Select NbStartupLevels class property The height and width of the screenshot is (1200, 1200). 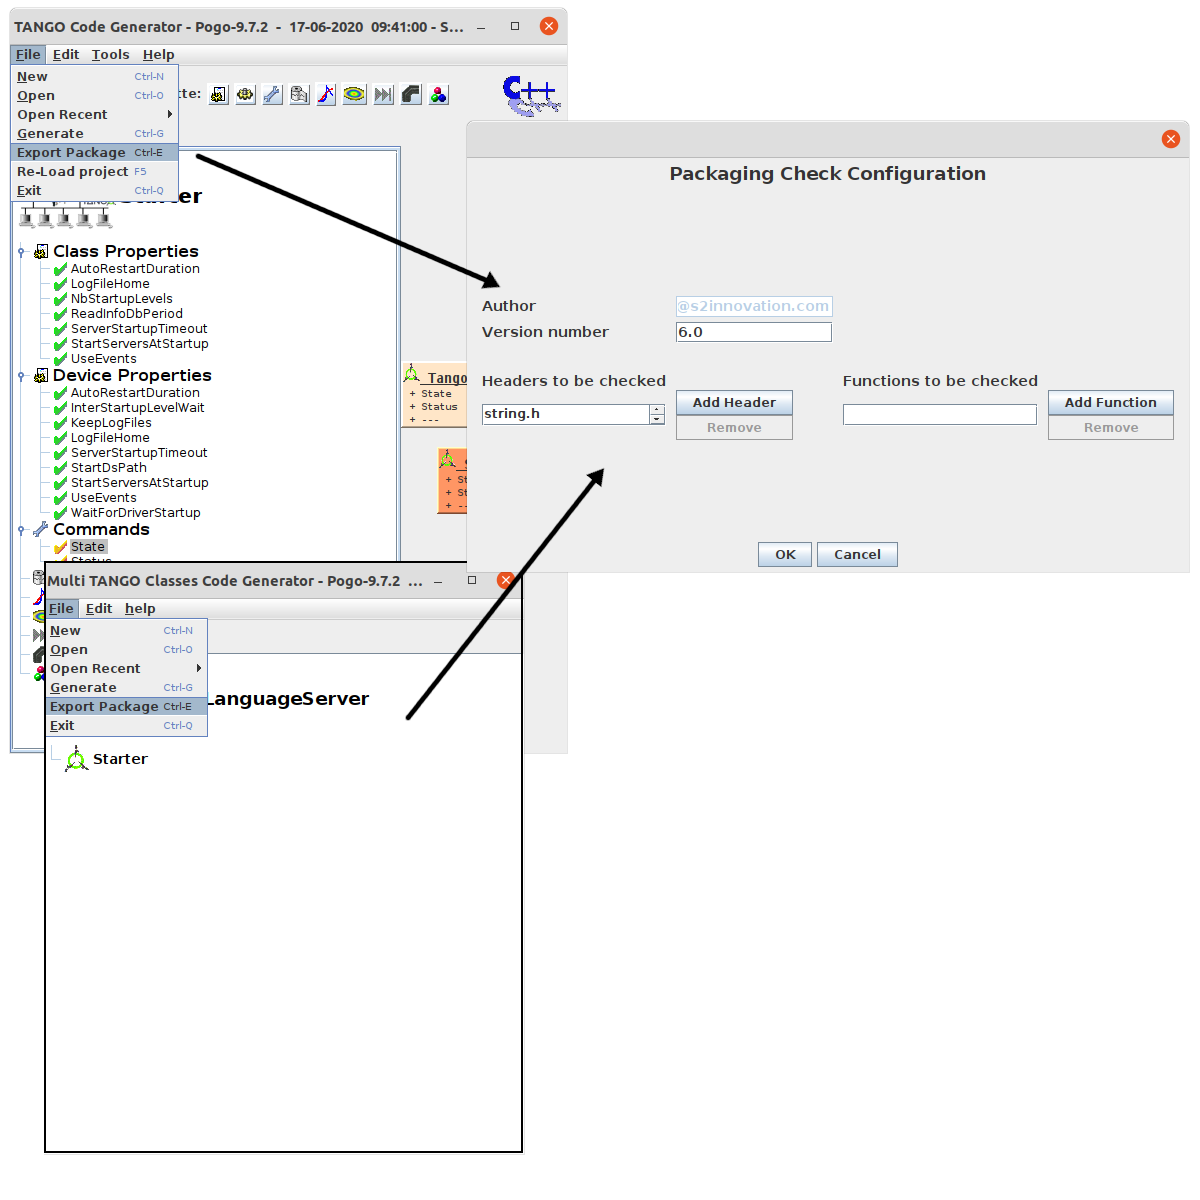click(x=121, y=298)
